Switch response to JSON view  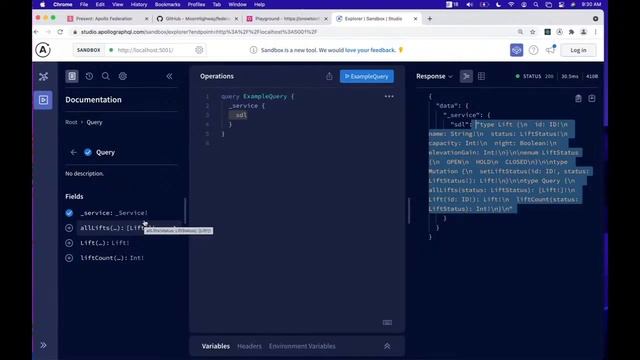tap(466, 76)
